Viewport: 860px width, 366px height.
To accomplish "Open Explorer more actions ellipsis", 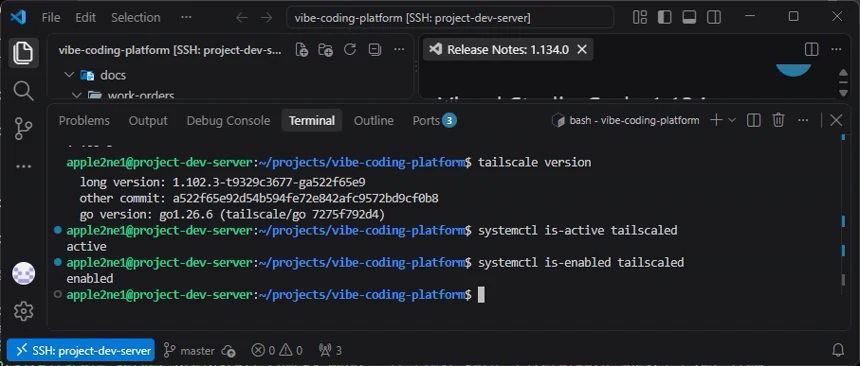I will pos(399,50).
